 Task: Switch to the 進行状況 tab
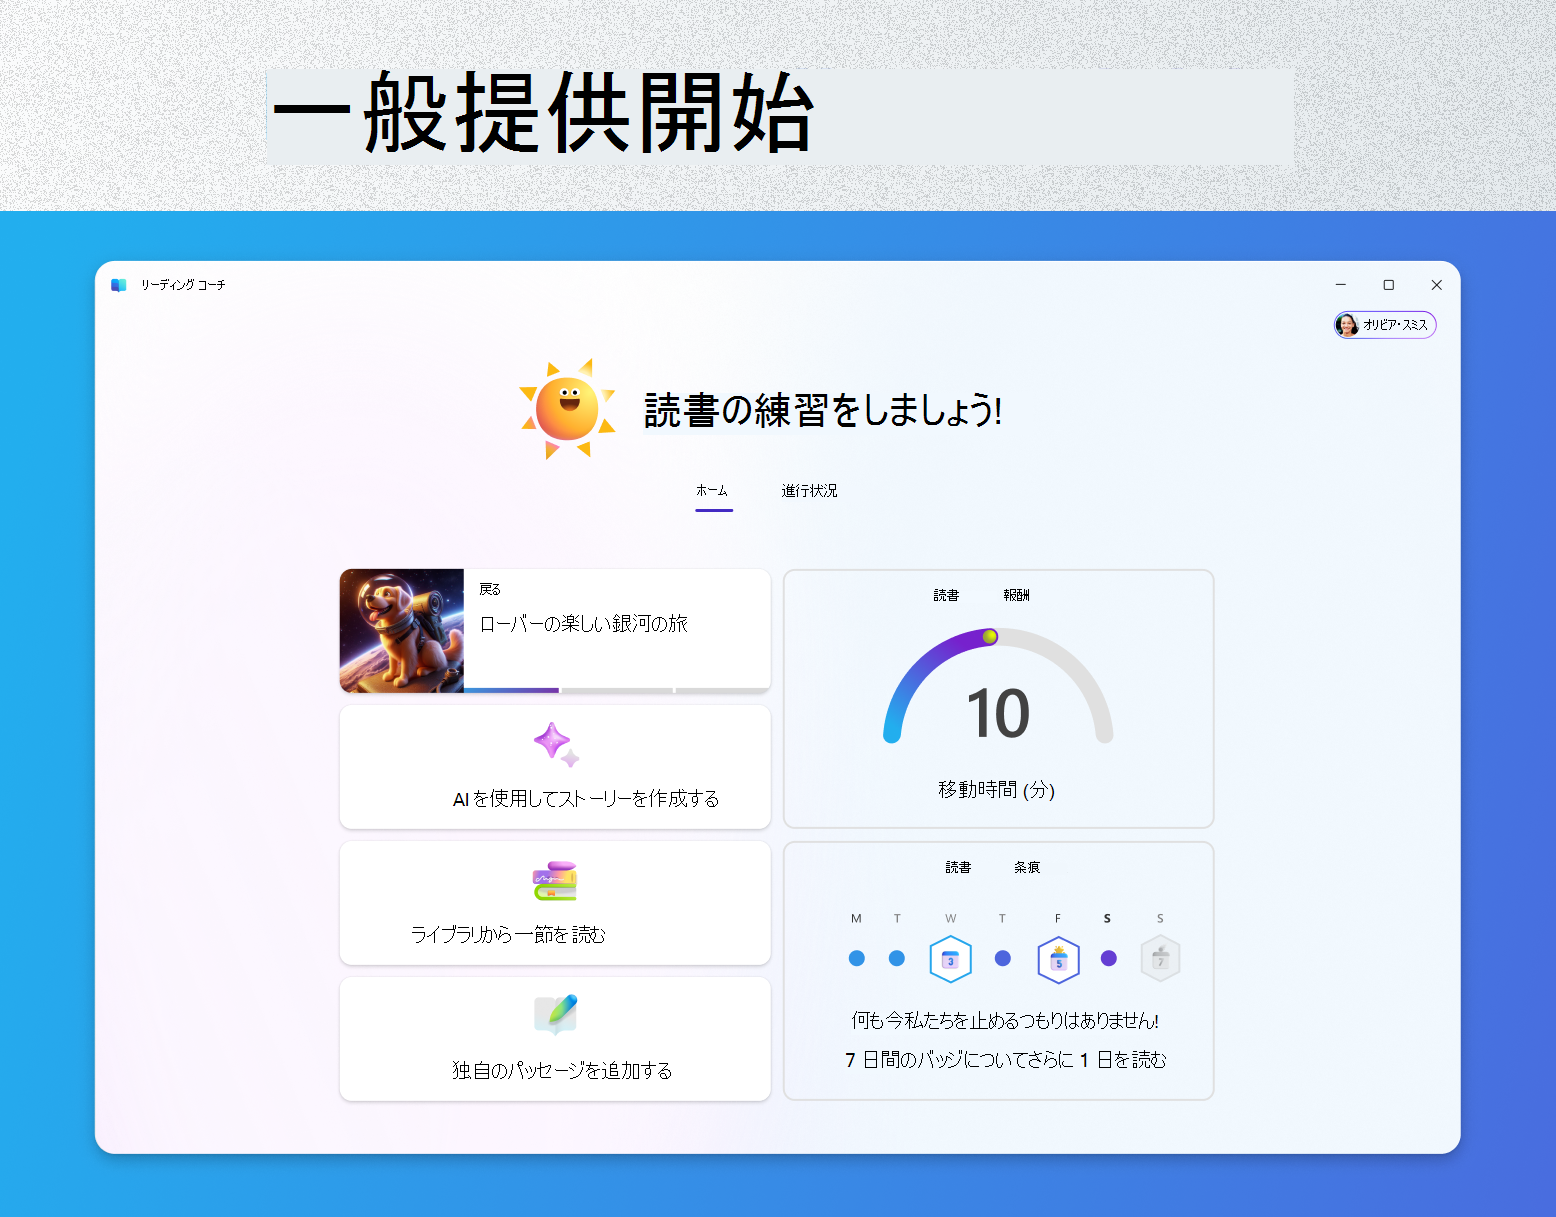[809, 491]
